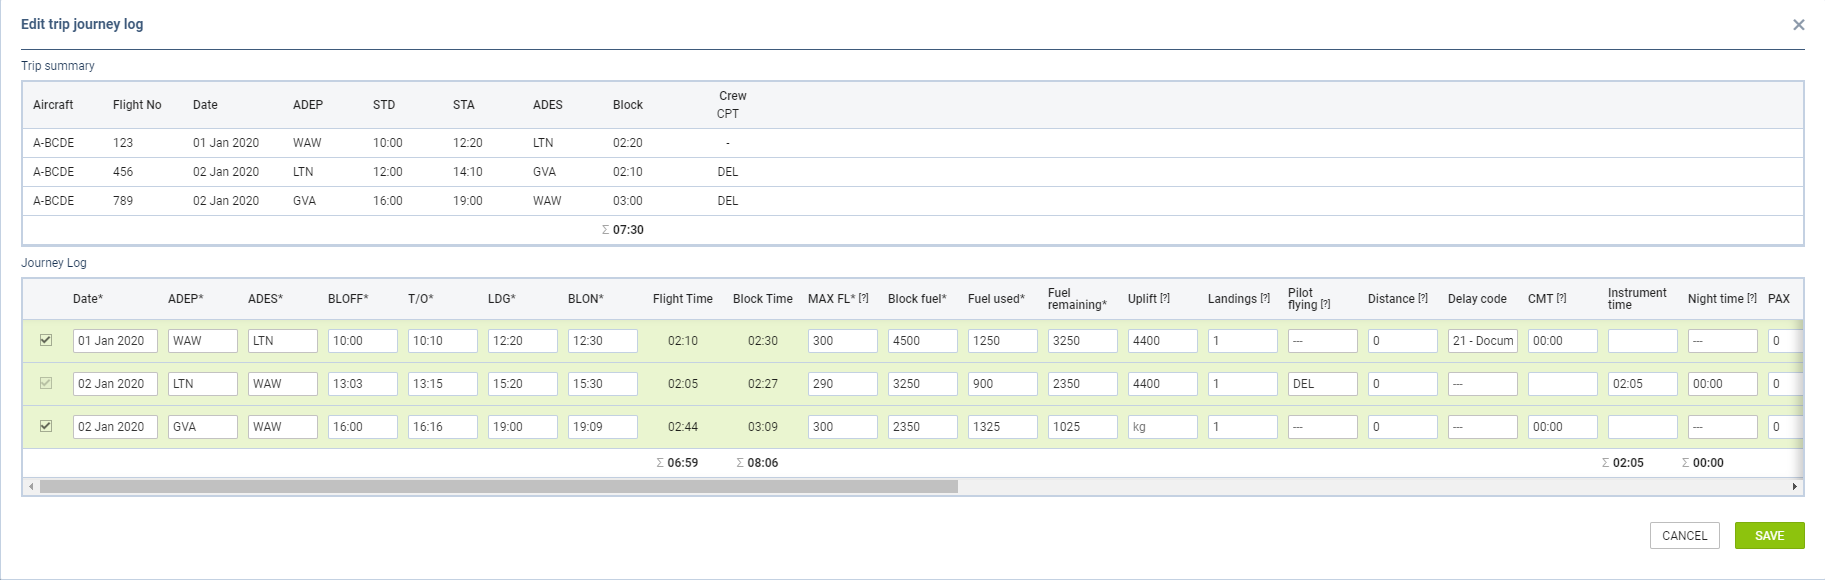The height and width of the screenshot is (580, 1825).
Task: Edit LDG field with 15:20
Action: pyautogui.click(x=522, y=384)
